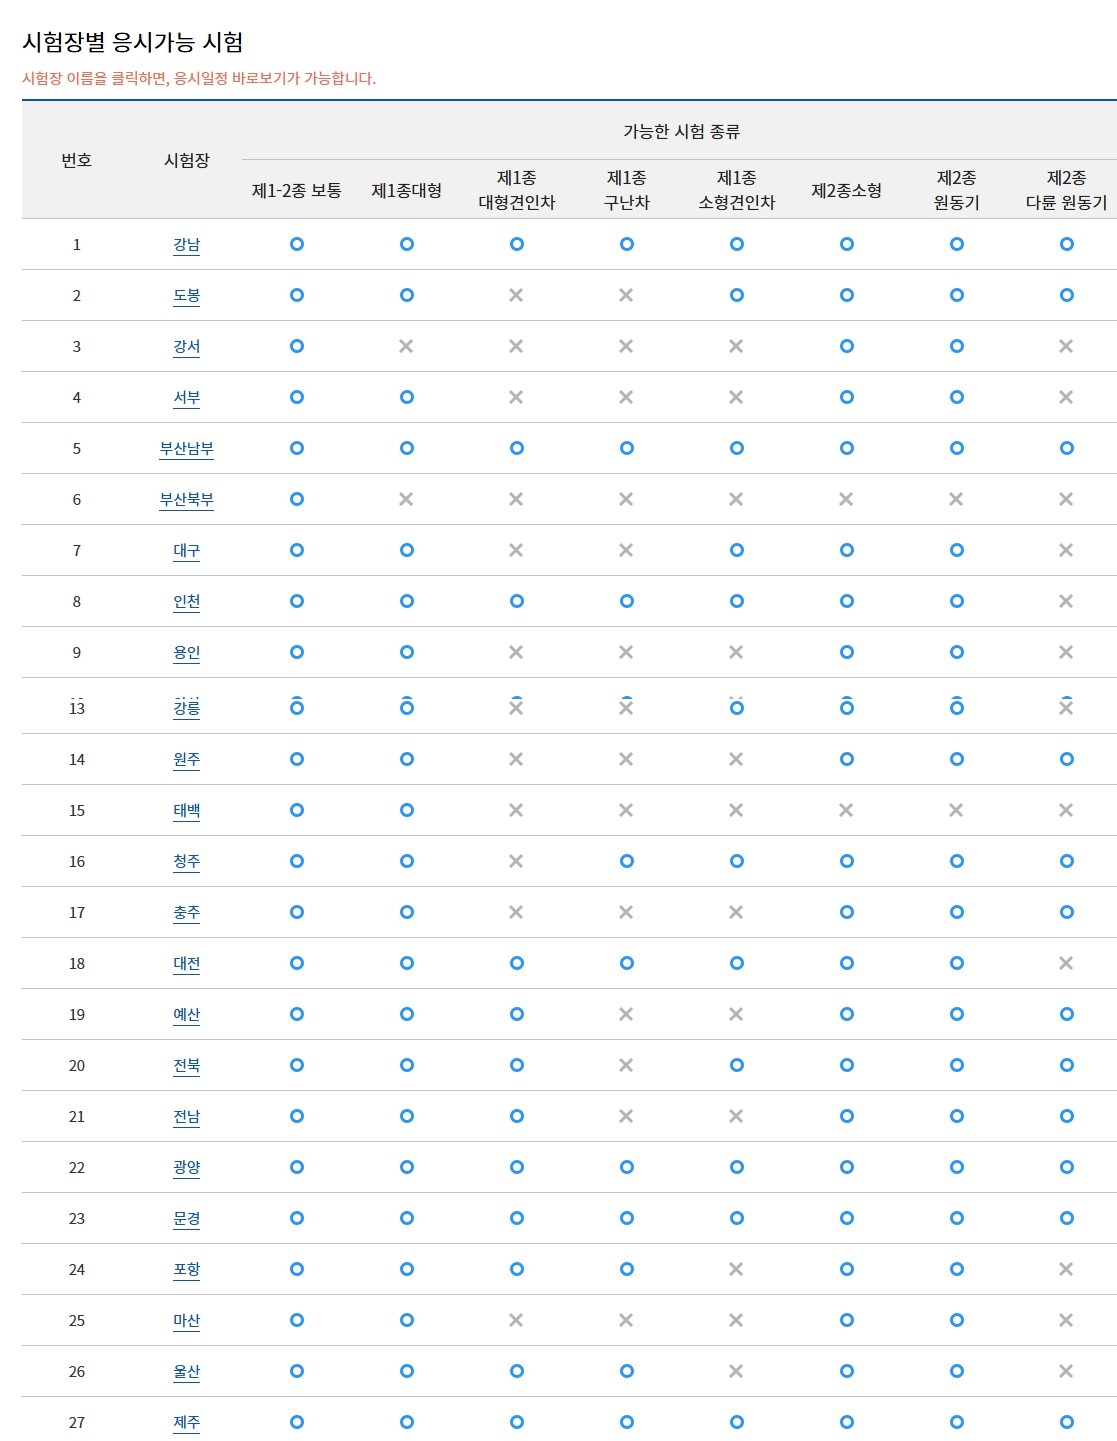Click X mark for 강서 제1종대형
Image resolution: width=1117 pixels, height=1441 pixels.
point(406,346)
